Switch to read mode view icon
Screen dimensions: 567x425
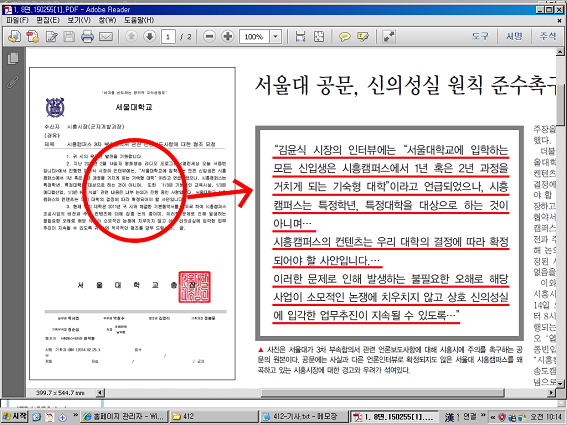click(x=389, y=37)
